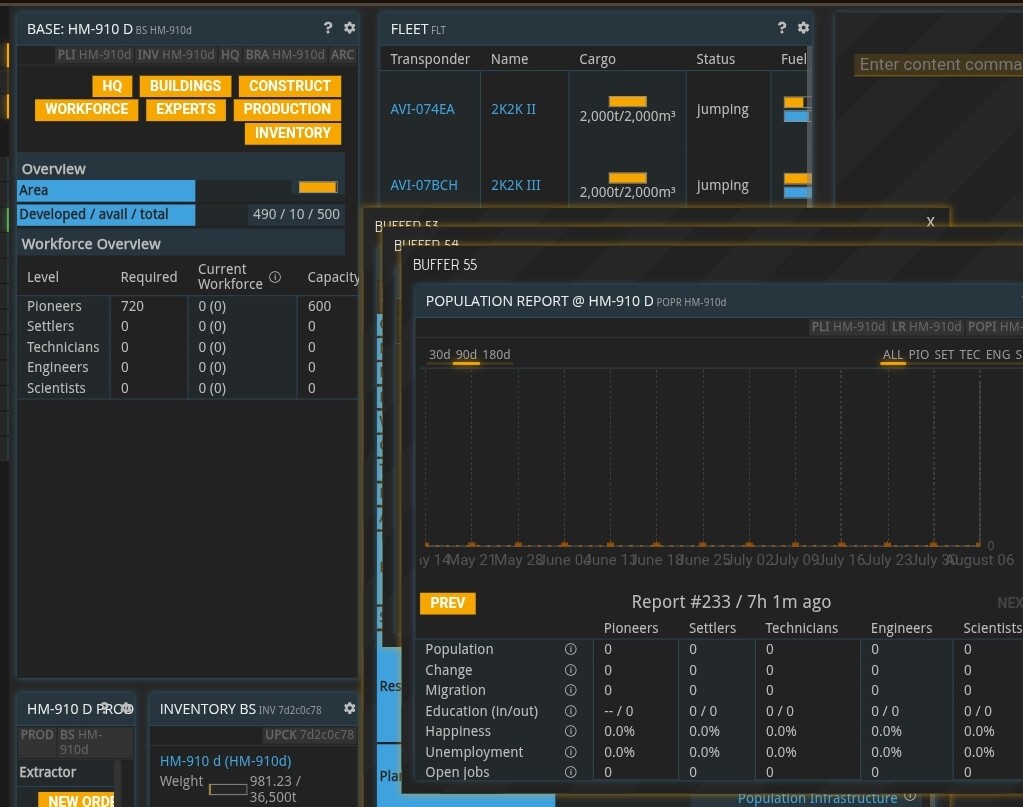
Task: Go to the PREV population report
Action: pos(448,603)
